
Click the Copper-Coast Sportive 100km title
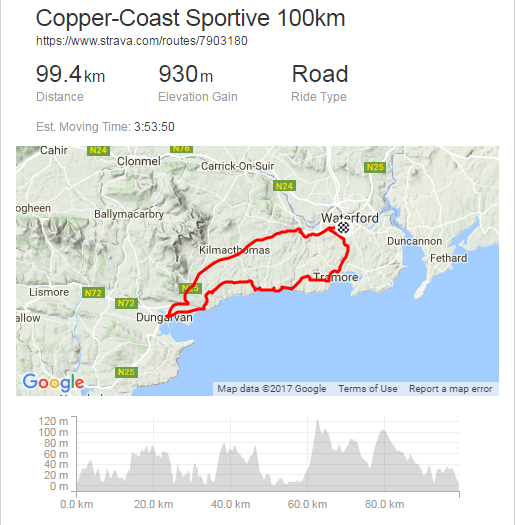(190, 18)
